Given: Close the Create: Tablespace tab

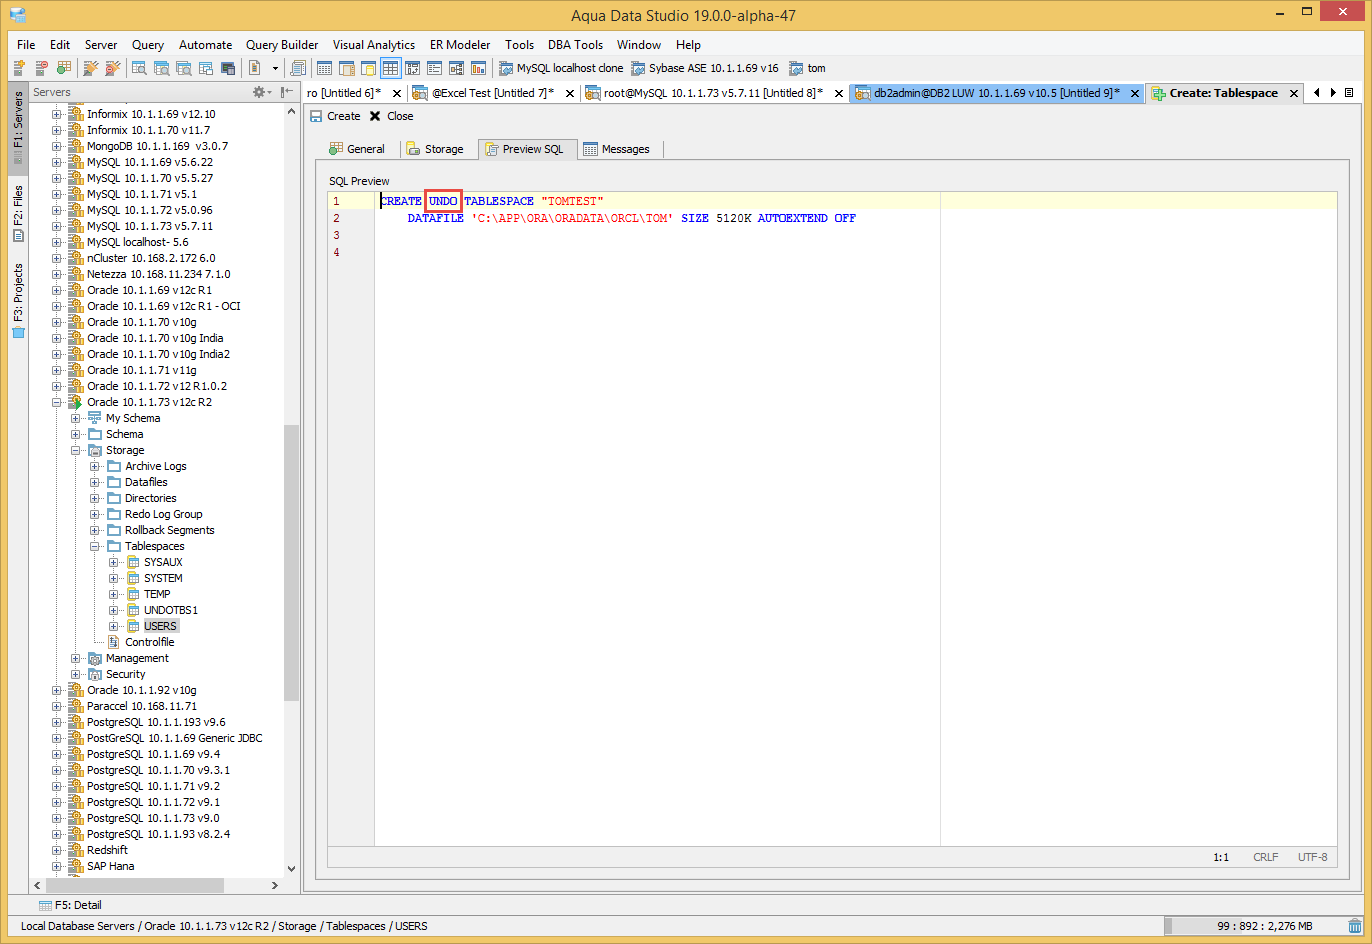Looking at the screenshot, I should 1293,93.
